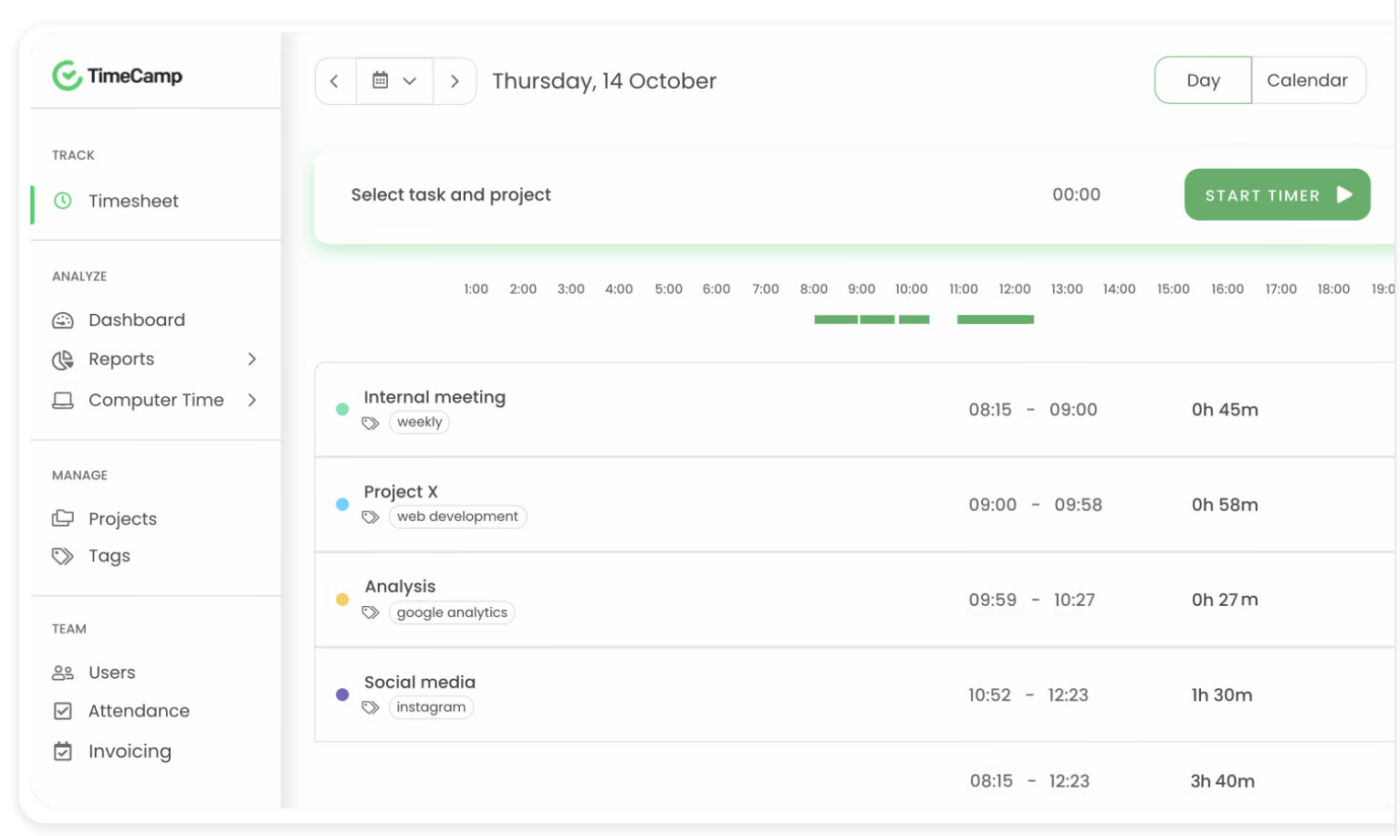Click the Select task and project field
This screenshot has height=836, width=1400.
[451, 195]
